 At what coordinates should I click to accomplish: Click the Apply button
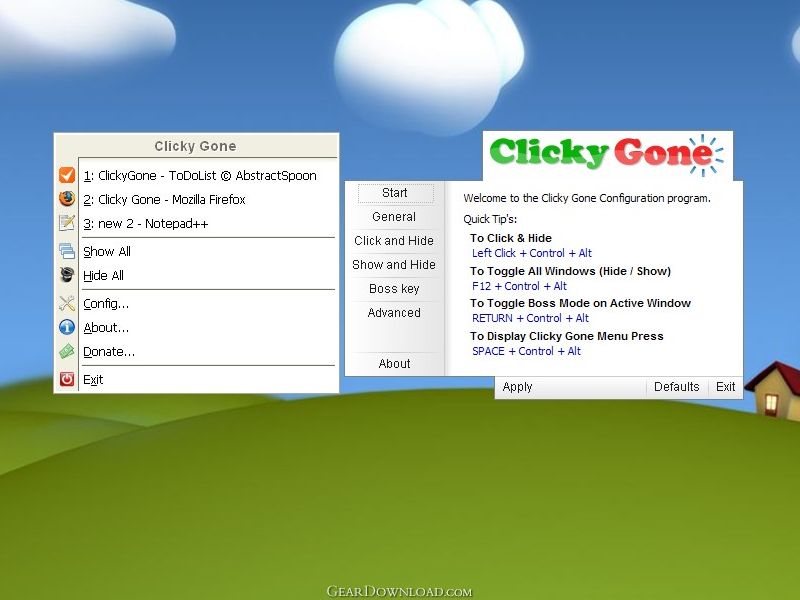point(517,387)
